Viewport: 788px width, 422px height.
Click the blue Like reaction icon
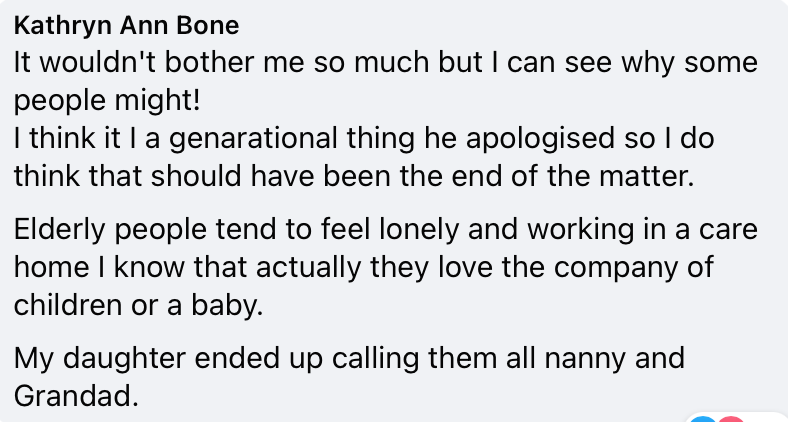tap(705, 419)
